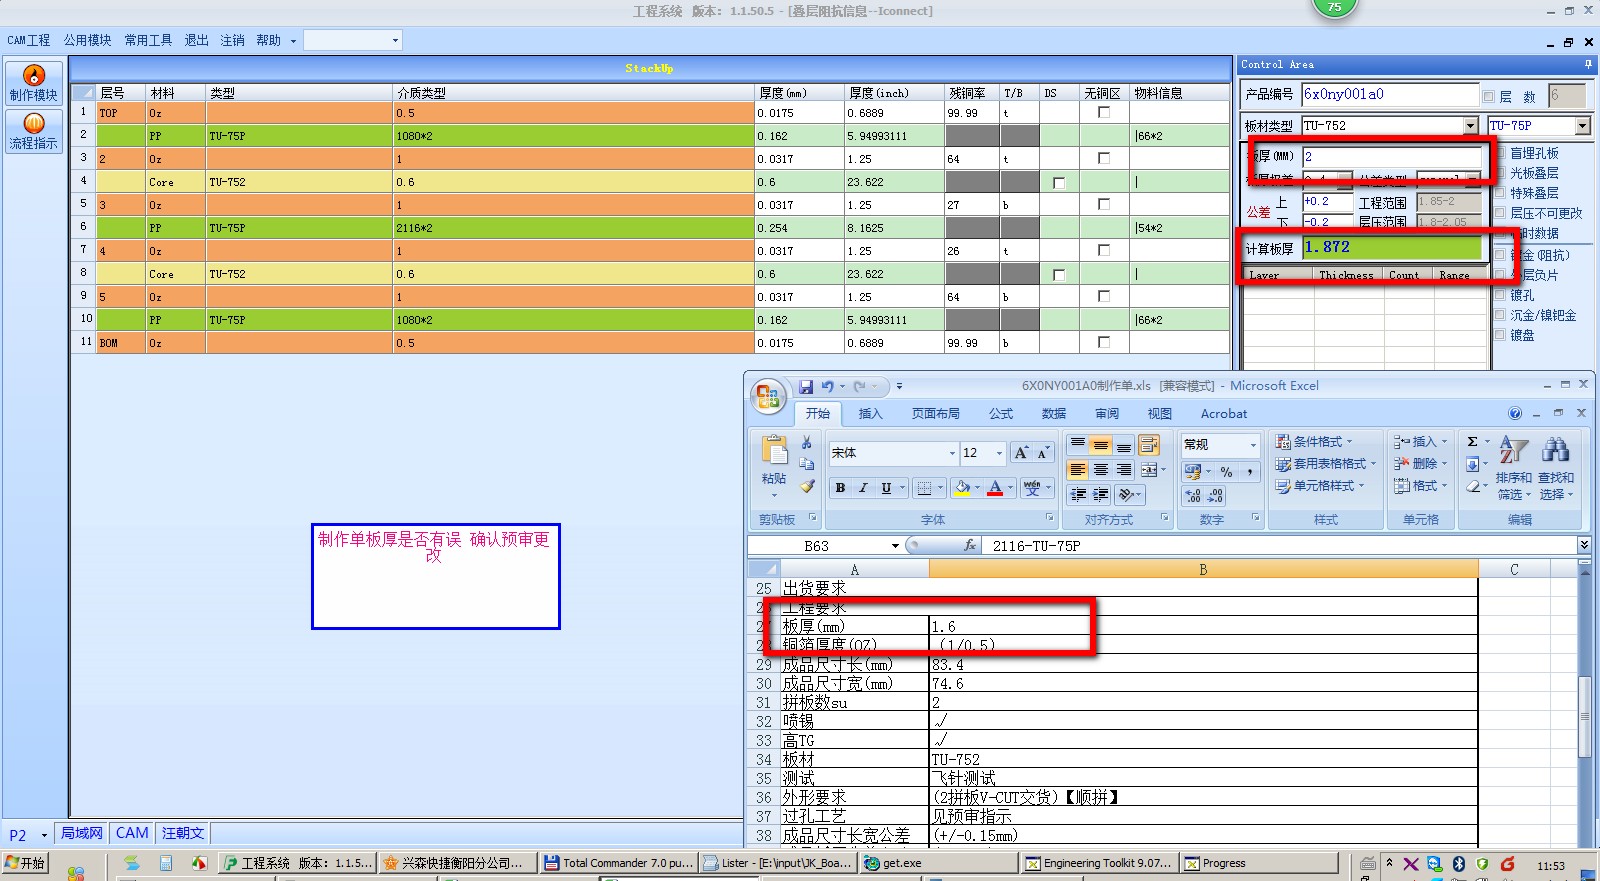Open Excel help question mark icon
1600x881 pixels.
coord(1515,413)
